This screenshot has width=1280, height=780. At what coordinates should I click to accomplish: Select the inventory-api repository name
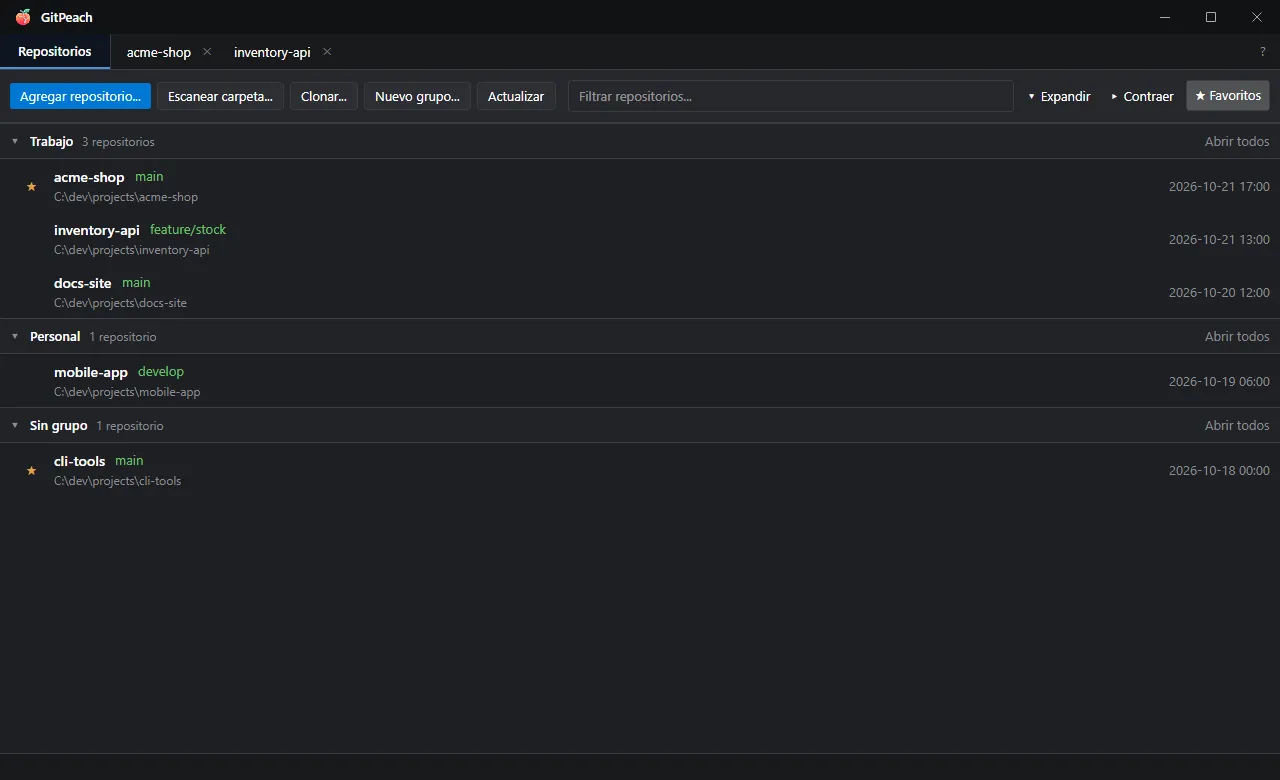tap(97, 230)
